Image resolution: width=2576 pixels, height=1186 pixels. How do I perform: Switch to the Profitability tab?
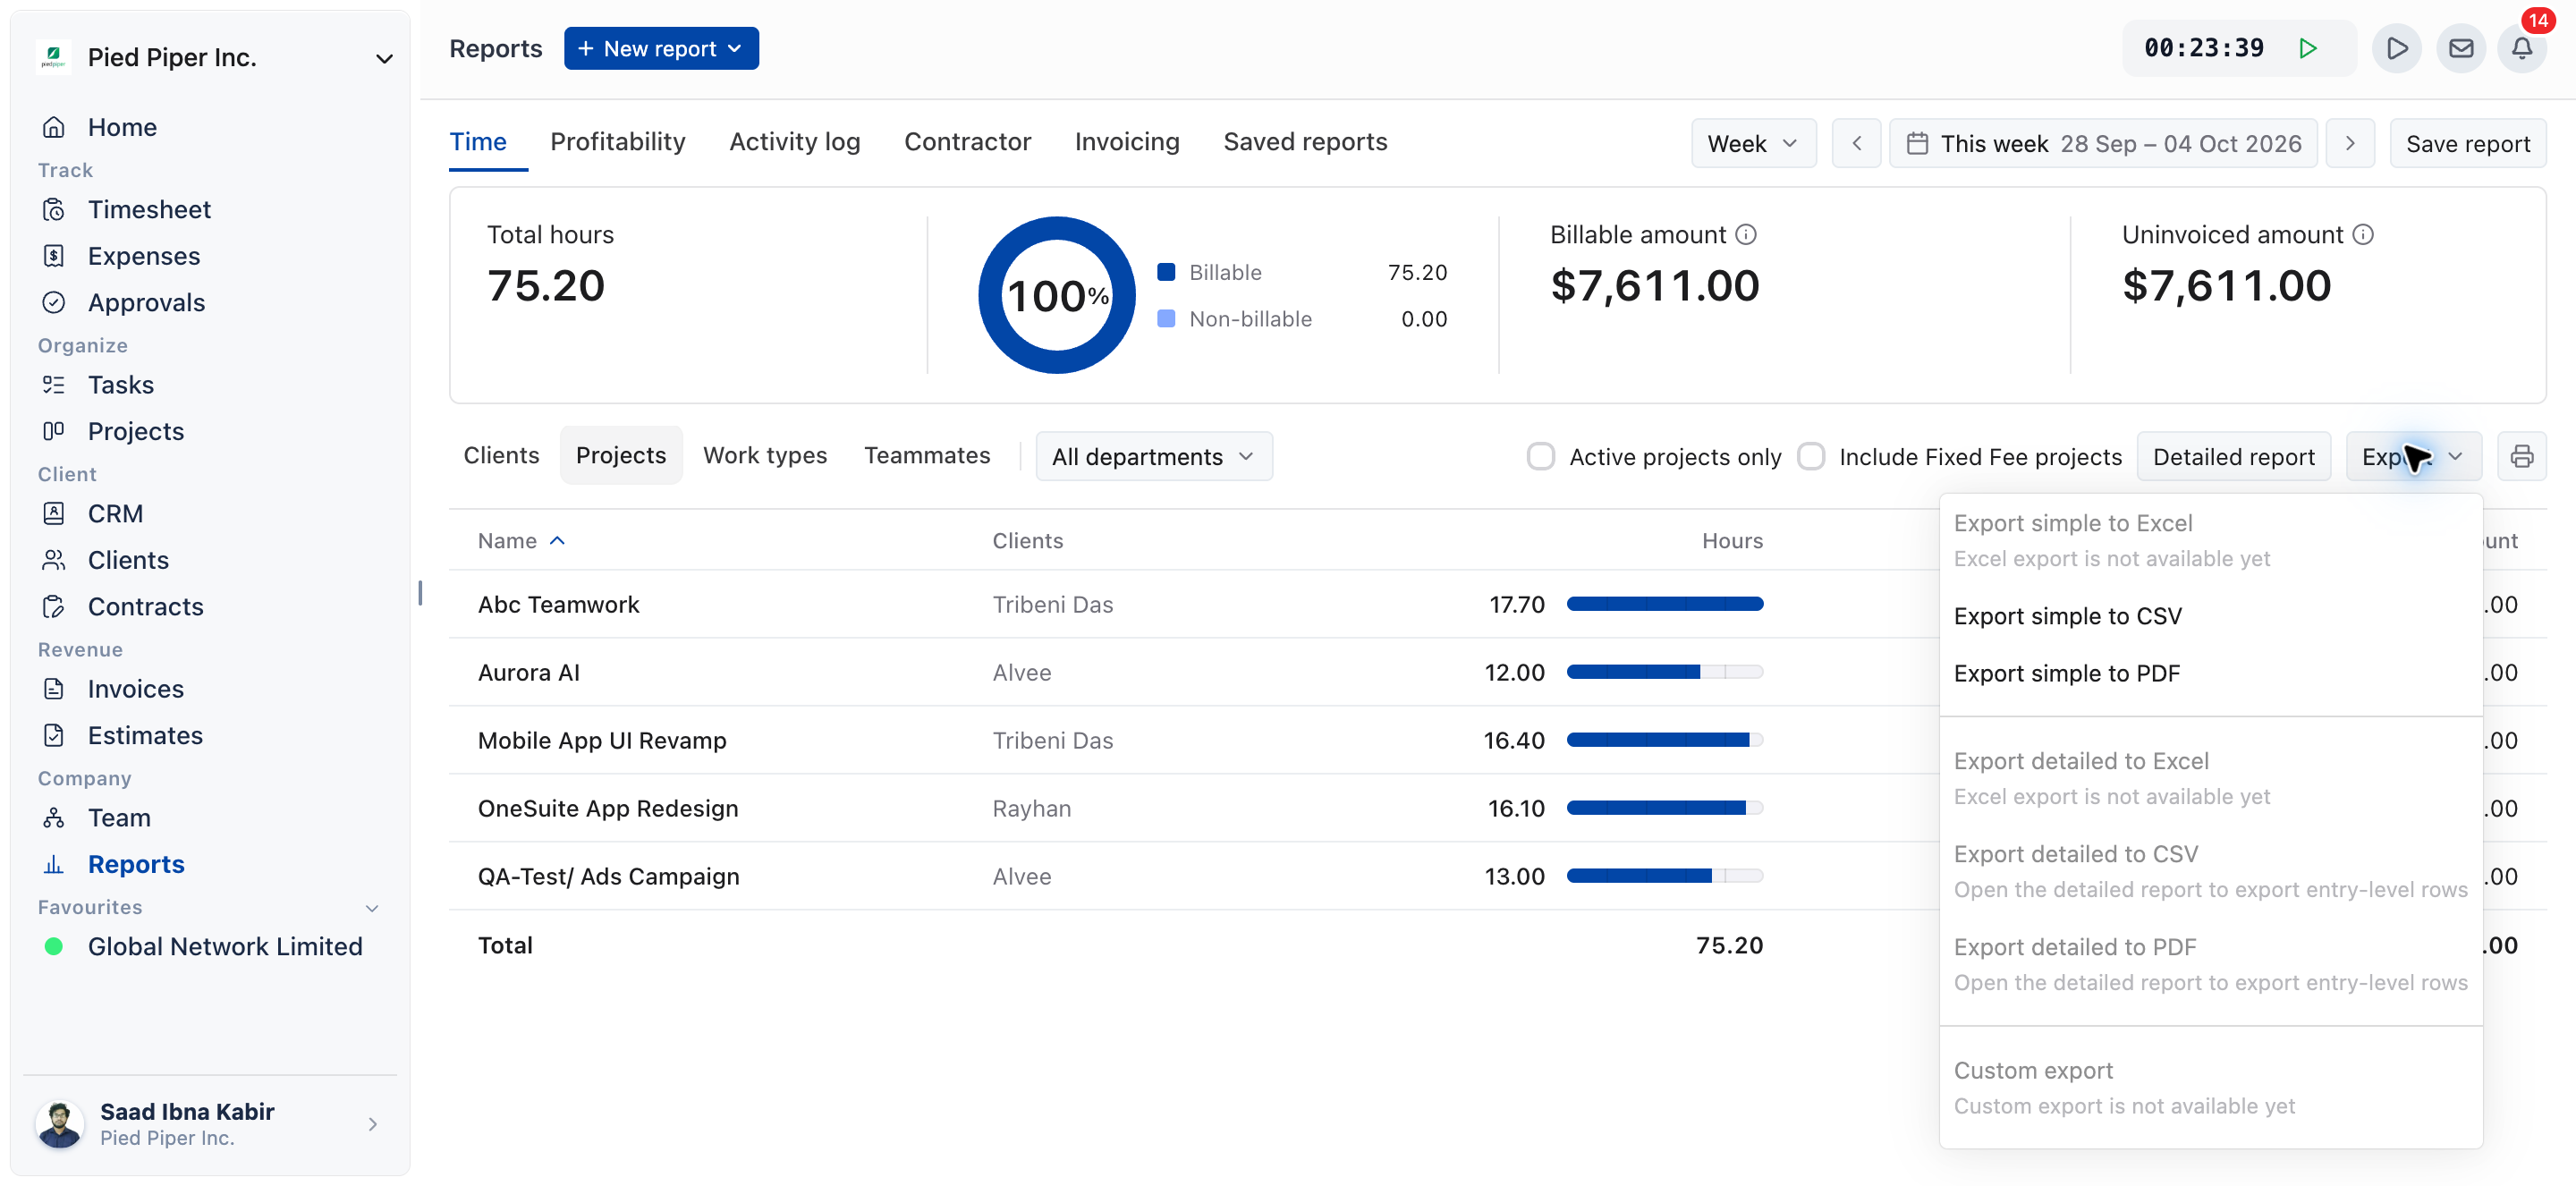[x=617, y=142]
